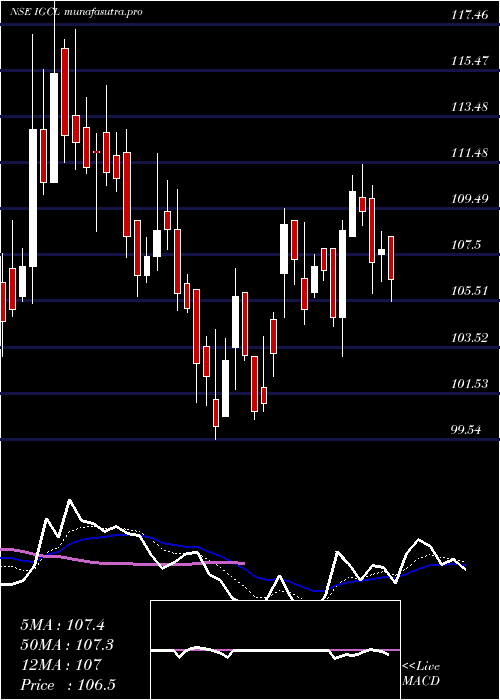Click the 117.46 price axis label

469,15
